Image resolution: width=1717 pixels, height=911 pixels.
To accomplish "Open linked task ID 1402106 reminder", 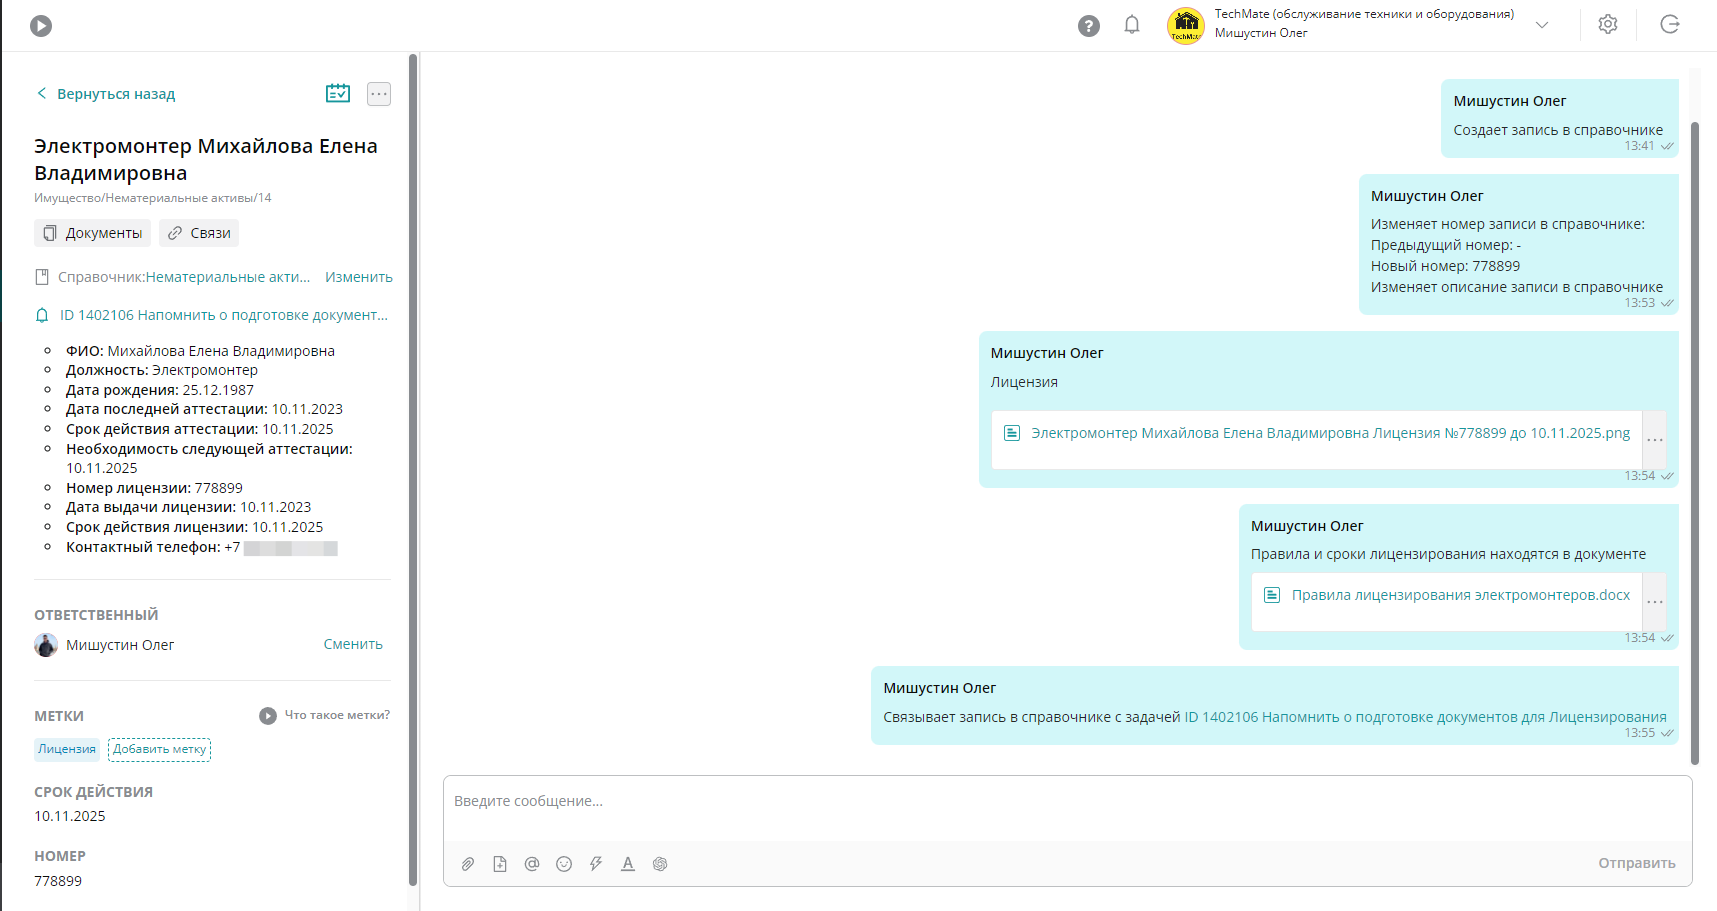I will 224,315.
